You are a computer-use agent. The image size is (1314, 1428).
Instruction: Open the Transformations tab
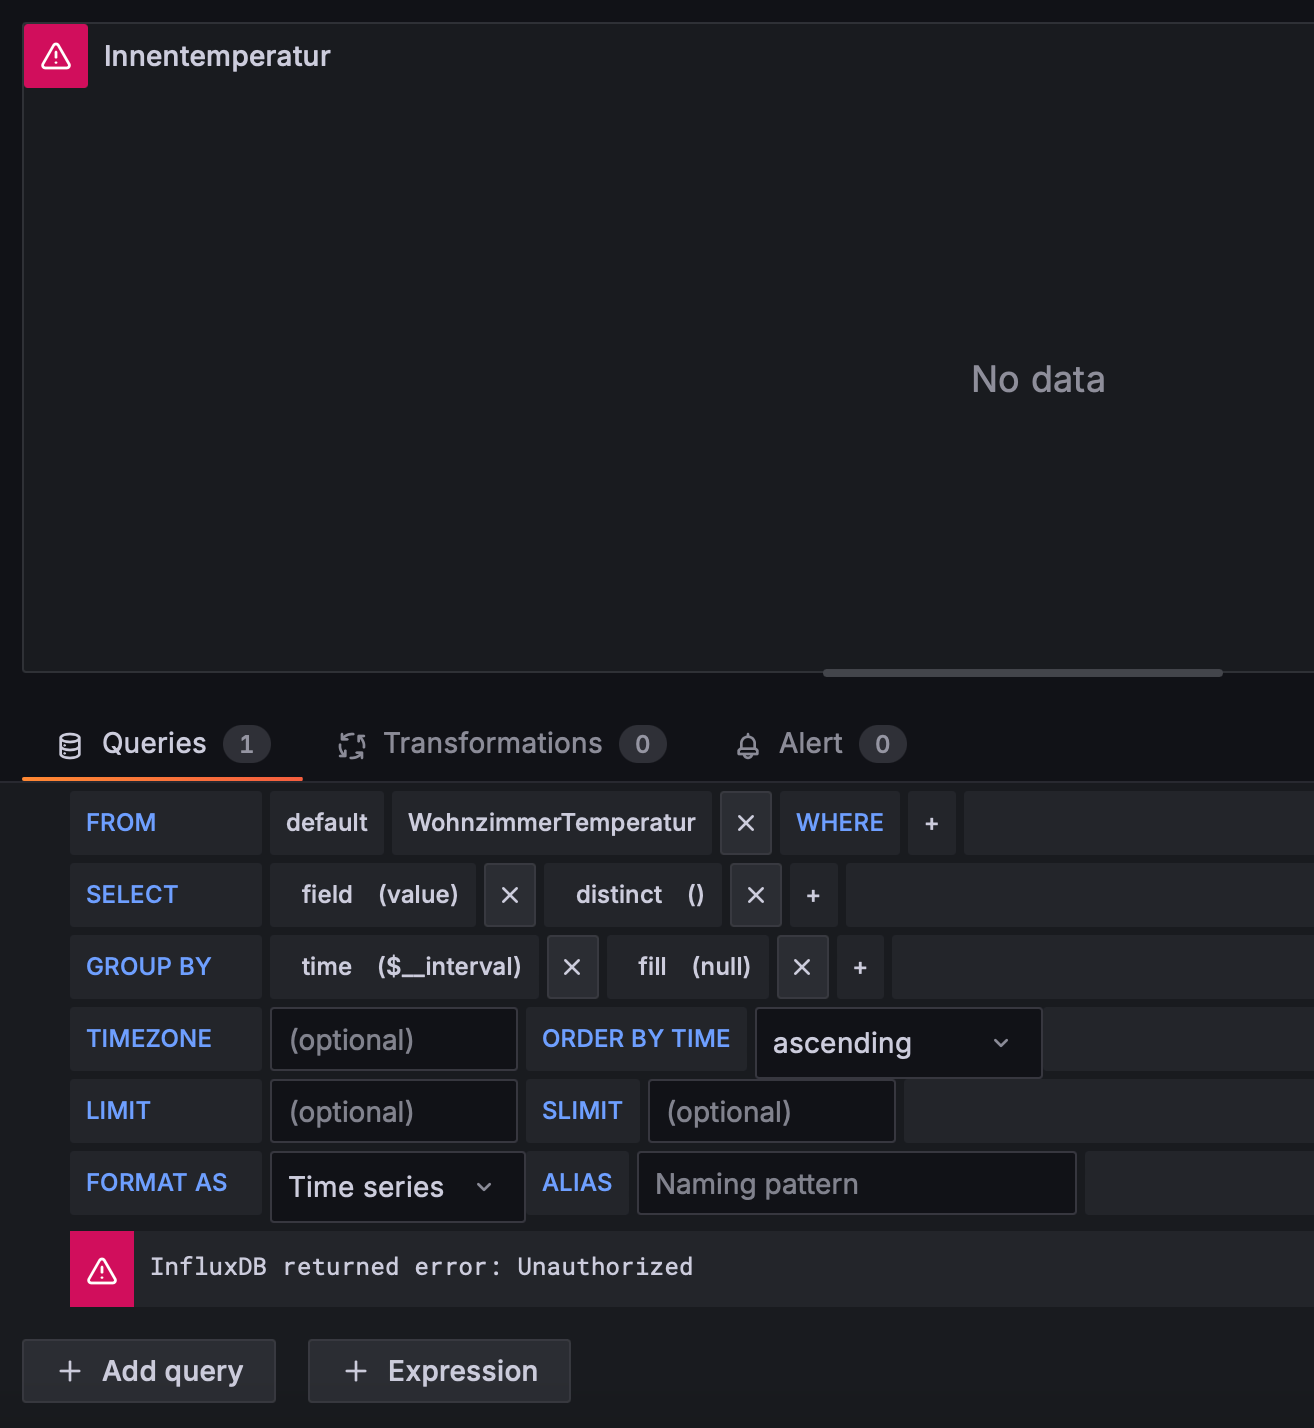(x=501, y=744)
